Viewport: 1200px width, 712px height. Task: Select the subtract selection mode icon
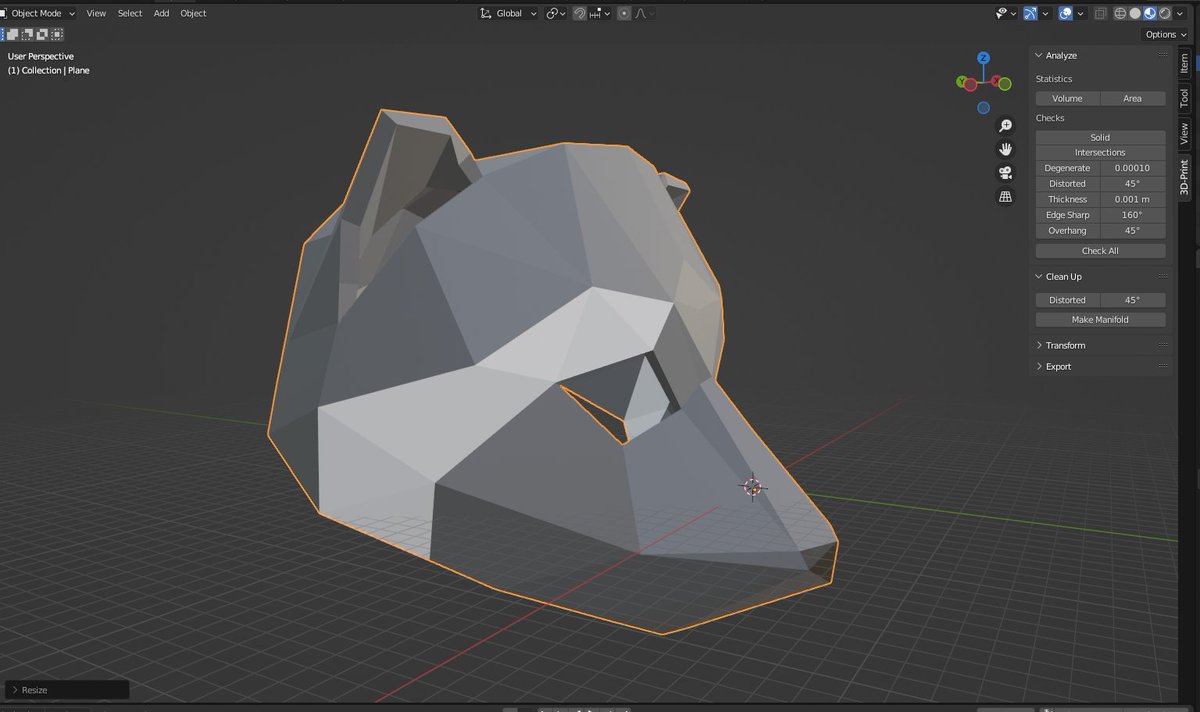click(27, 34)
